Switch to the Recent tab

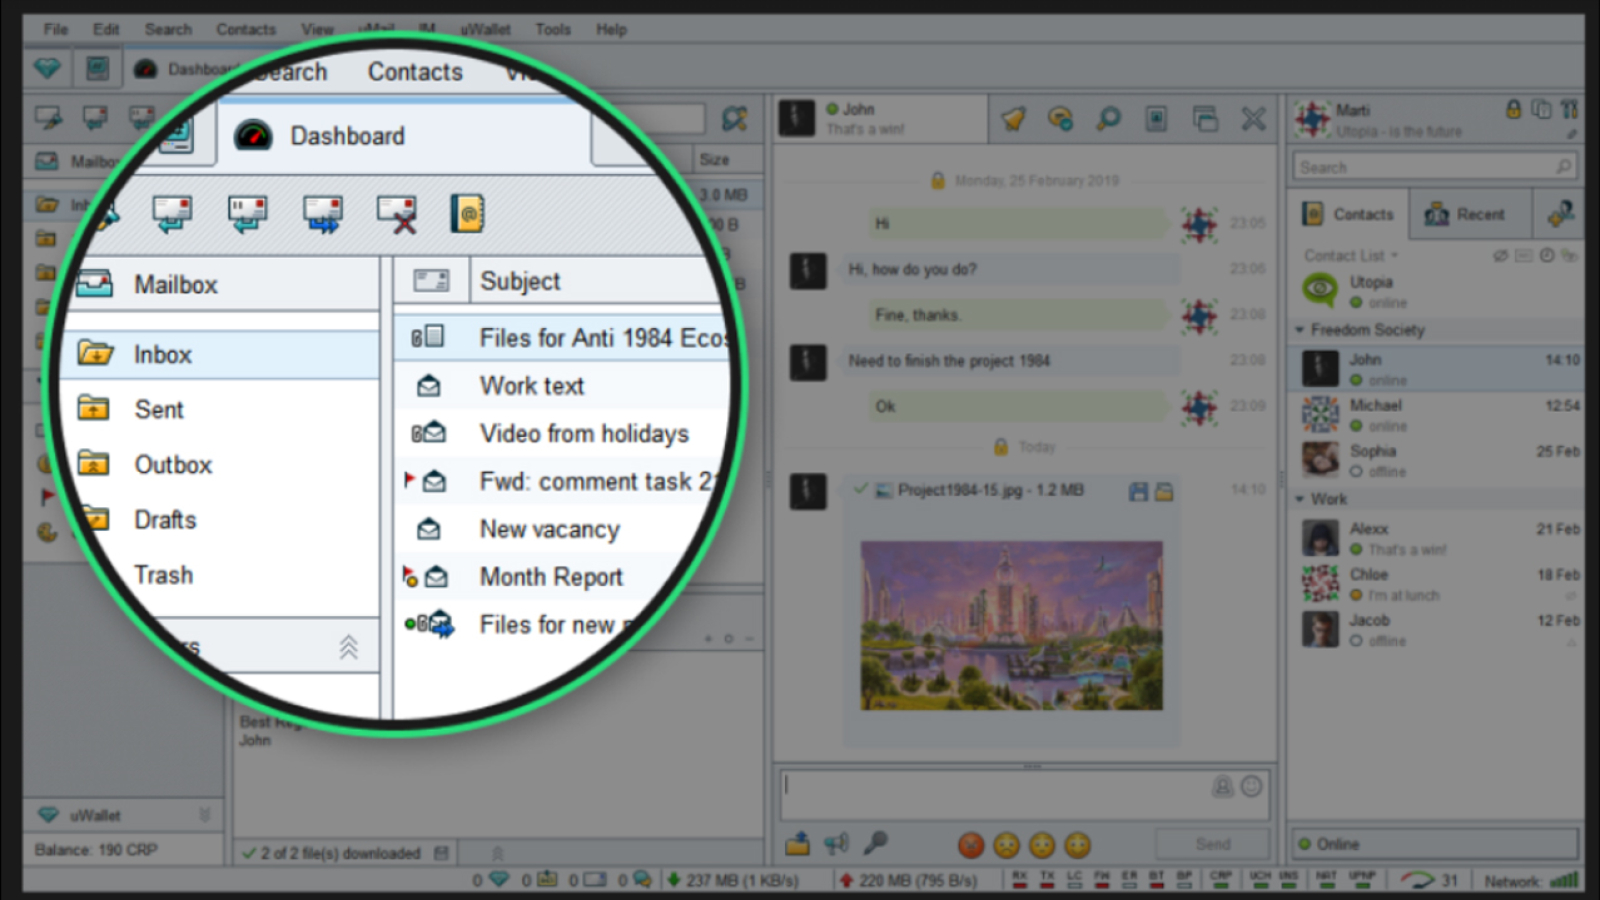(1467, 214)
